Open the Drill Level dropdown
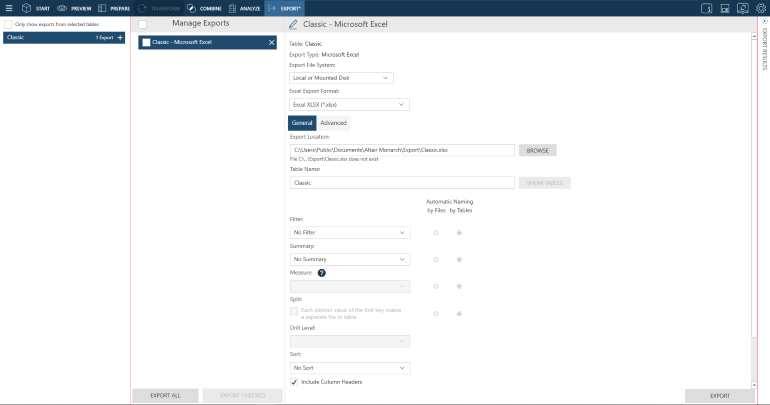The width and height of the screenshot is (770, 405). pos(350,341)
